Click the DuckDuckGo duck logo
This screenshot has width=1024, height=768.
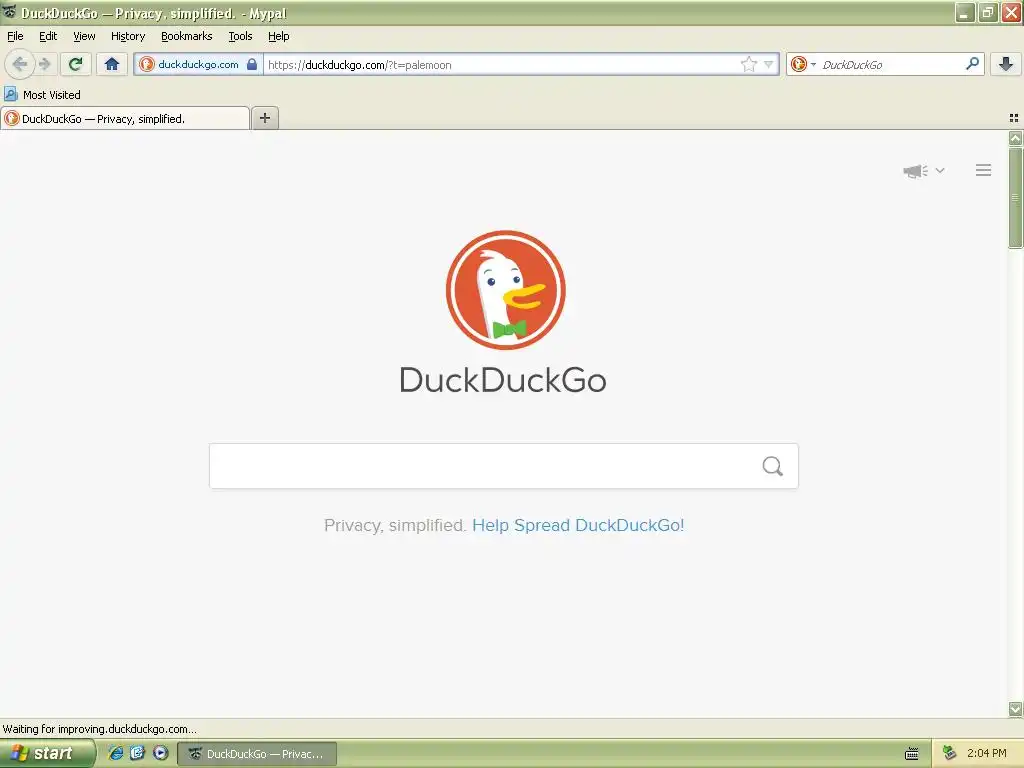coord(505,289)
